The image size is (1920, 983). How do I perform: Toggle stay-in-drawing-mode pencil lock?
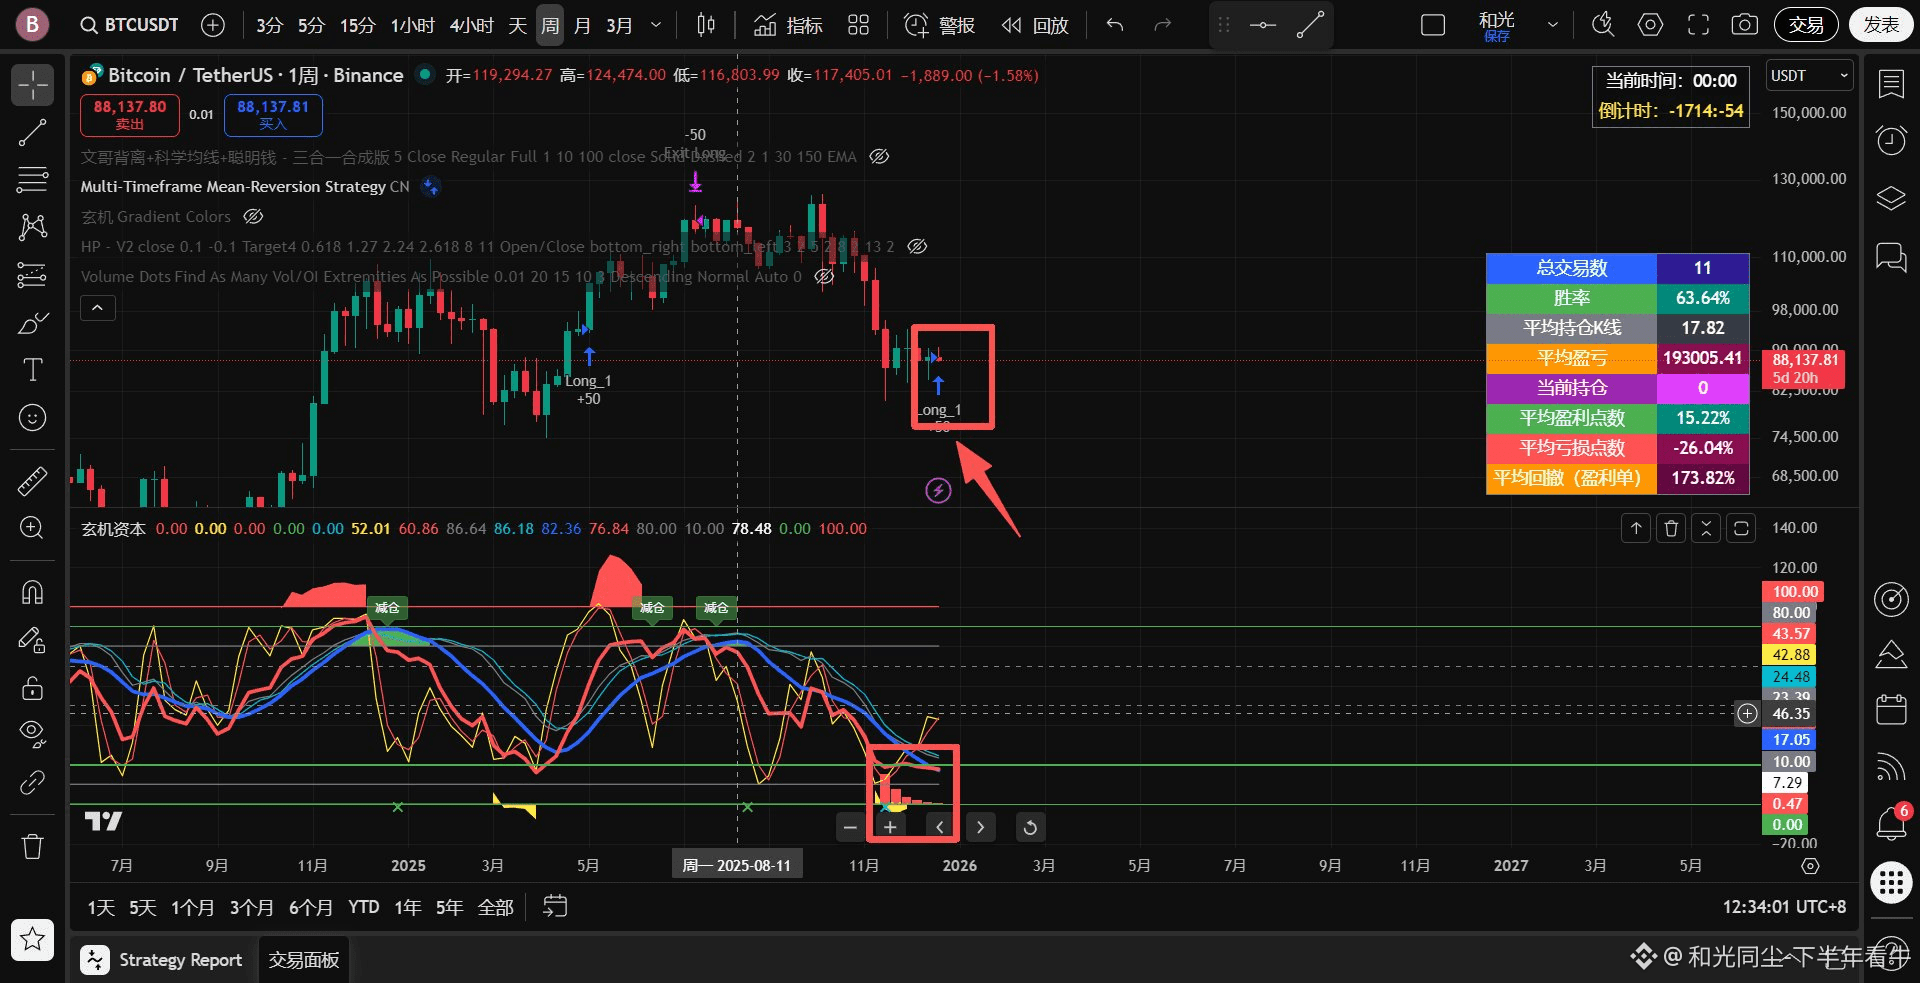click(x=32, y=640)
